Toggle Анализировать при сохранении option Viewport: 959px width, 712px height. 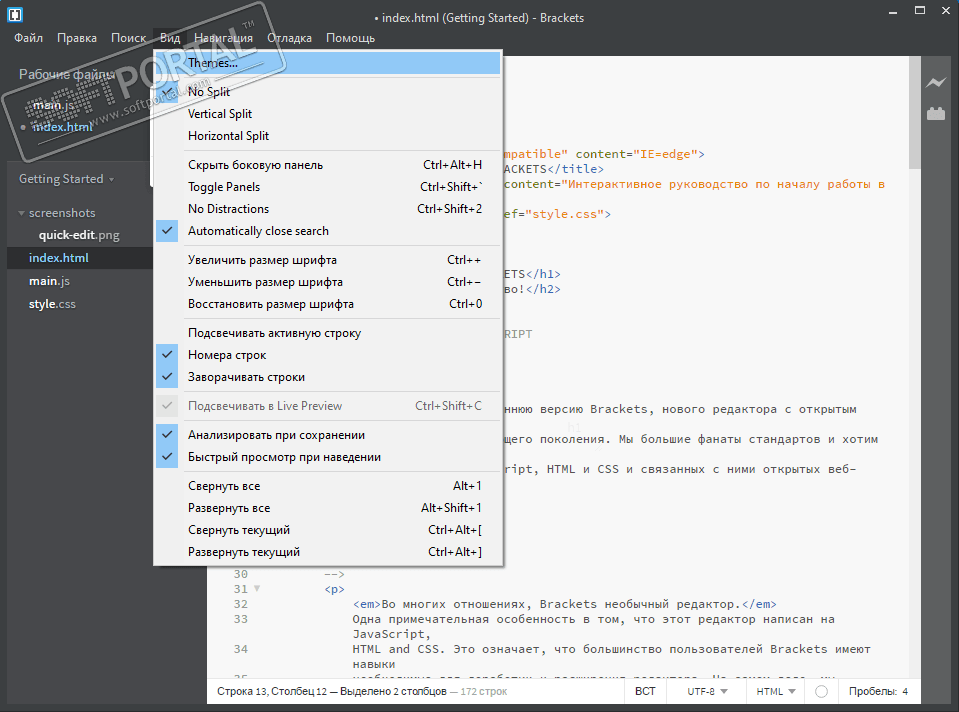click(328, 436)
